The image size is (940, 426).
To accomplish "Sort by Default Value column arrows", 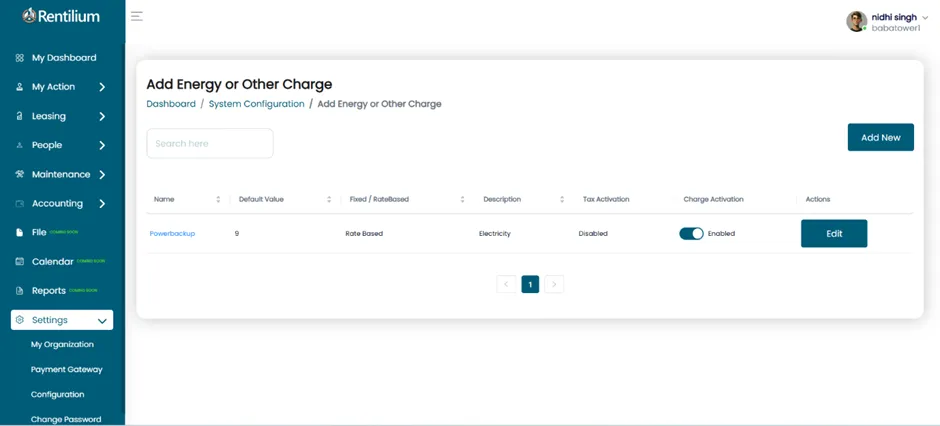I will tap(329, 200).
